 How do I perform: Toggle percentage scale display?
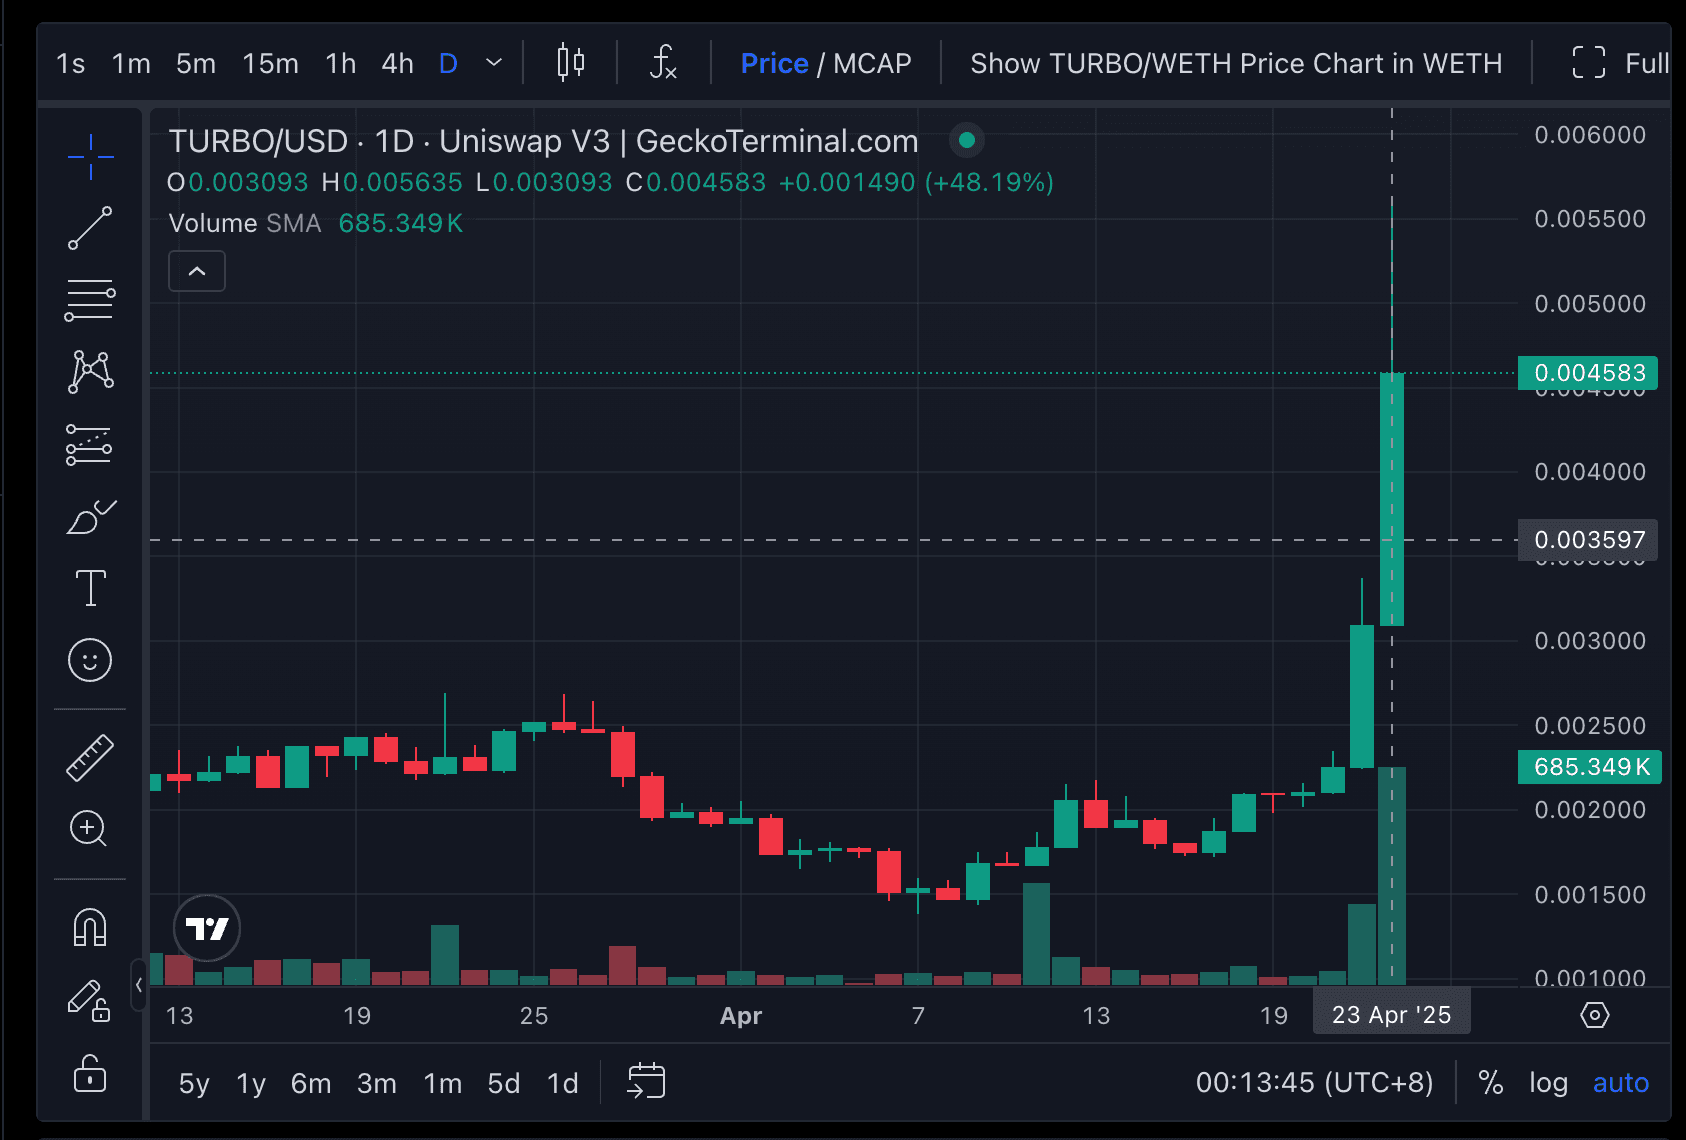1491,1082
